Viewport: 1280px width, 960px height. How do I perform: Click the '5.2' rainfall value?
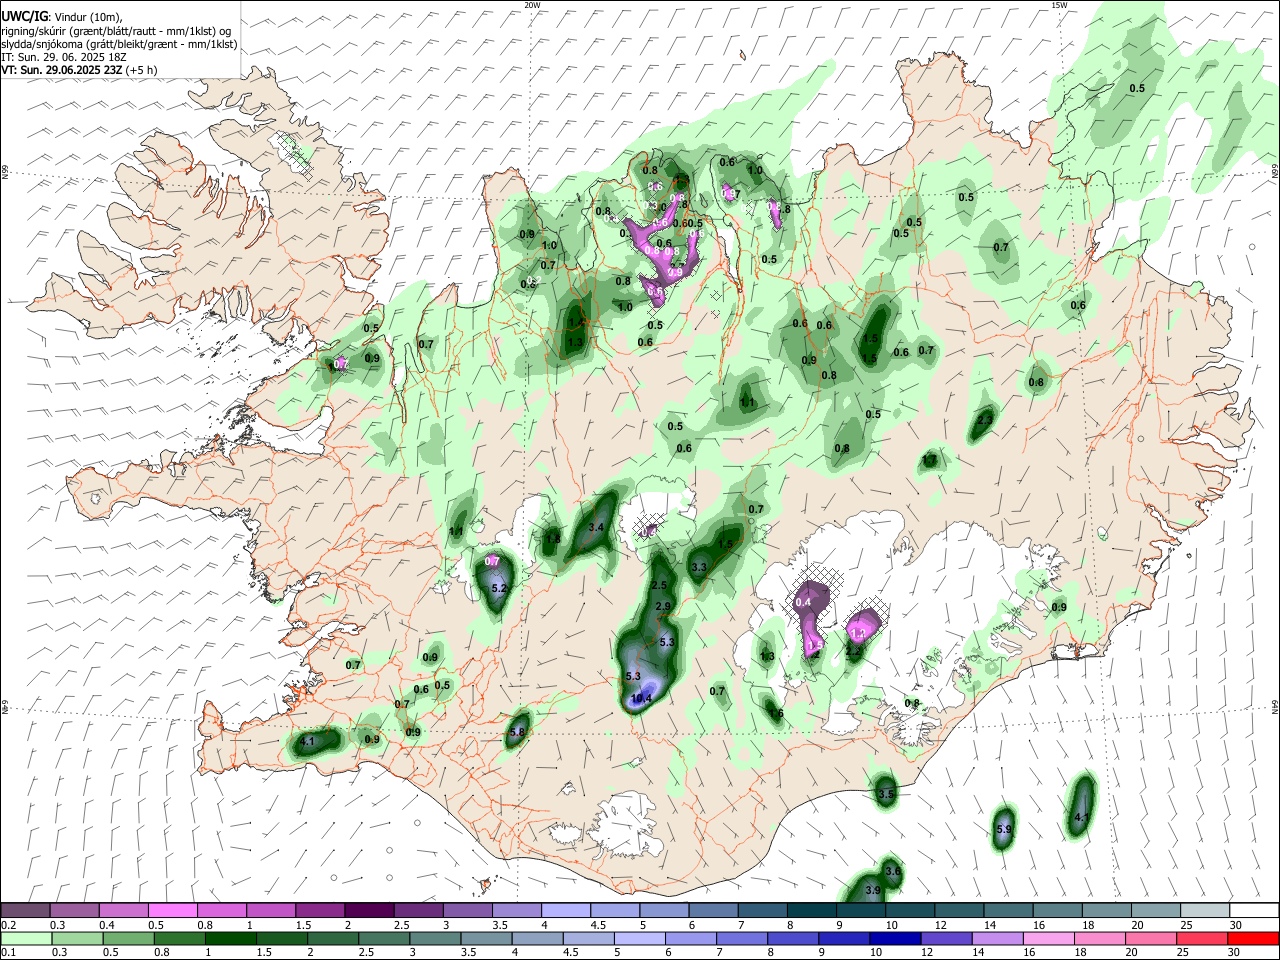pos(501,589)
